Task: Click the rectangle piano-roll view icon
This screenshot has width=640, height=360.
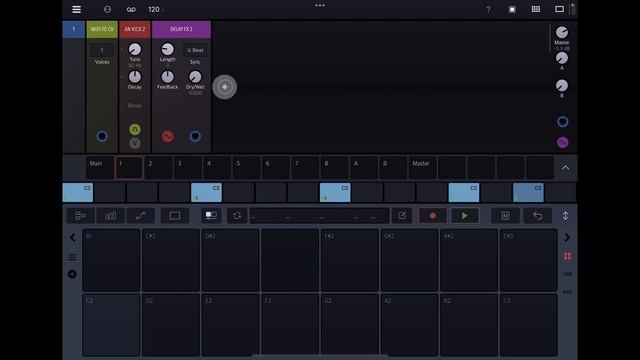Action: click(x=175, y=216)
